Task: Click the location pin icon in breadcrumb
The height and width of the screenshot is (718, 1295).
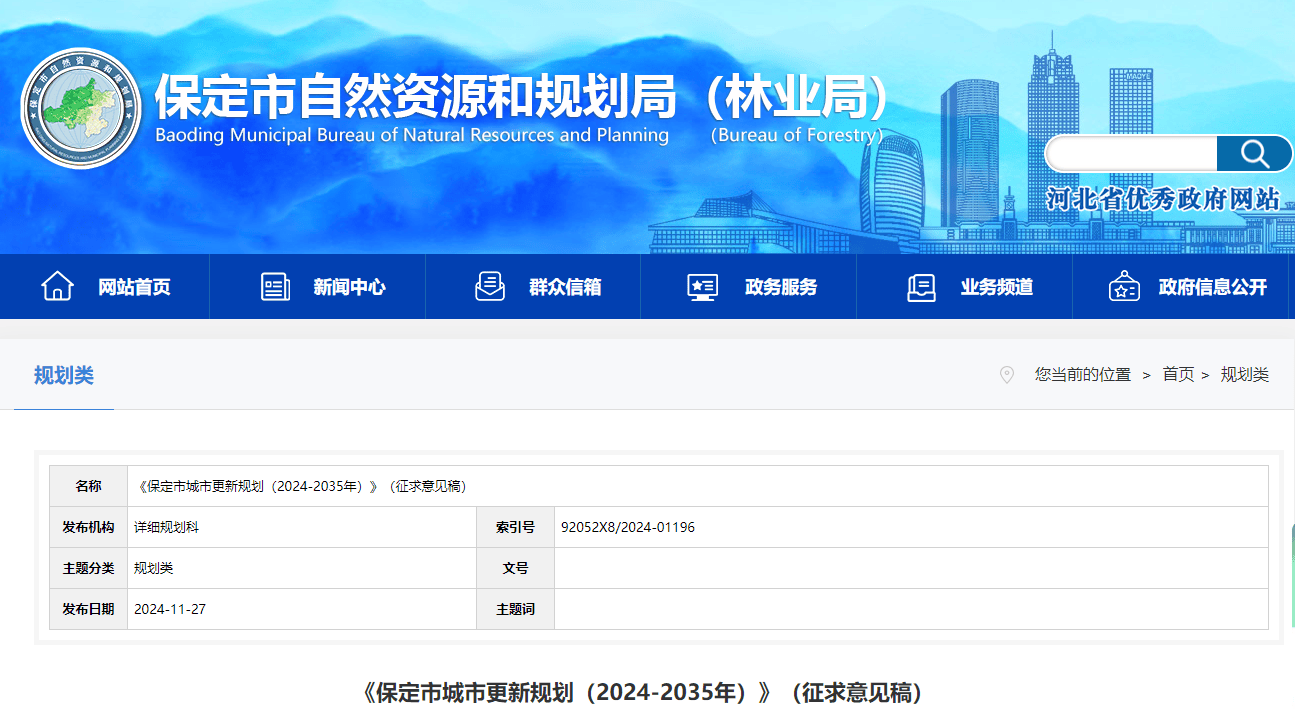Action: tap(1007, 375)
